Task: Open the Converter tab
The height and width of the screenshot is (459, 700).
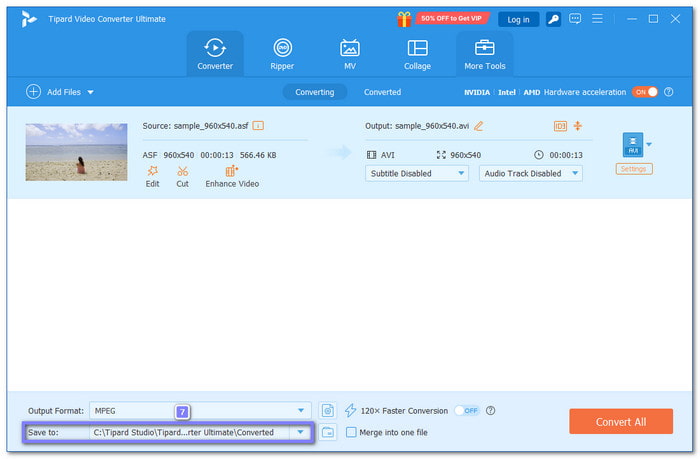Action: (x=215, y=54)
